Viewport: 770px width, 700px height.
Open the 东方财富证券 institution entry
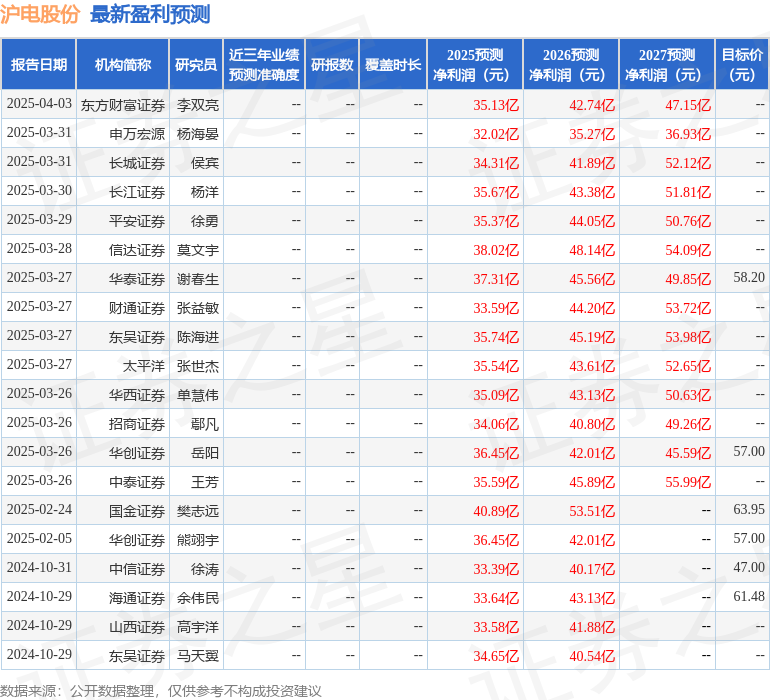[123, 104]
